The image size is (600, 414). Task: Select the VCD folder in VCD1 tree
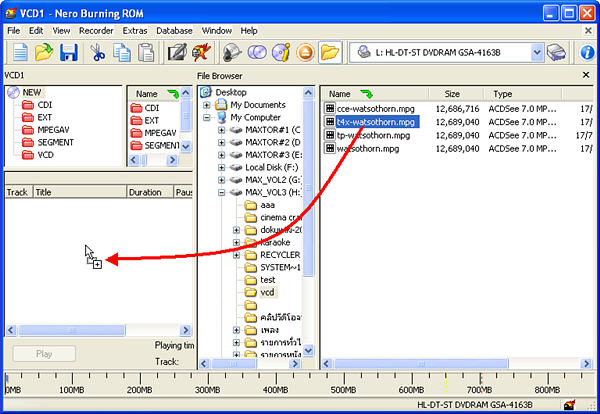(x=45, y=155)
